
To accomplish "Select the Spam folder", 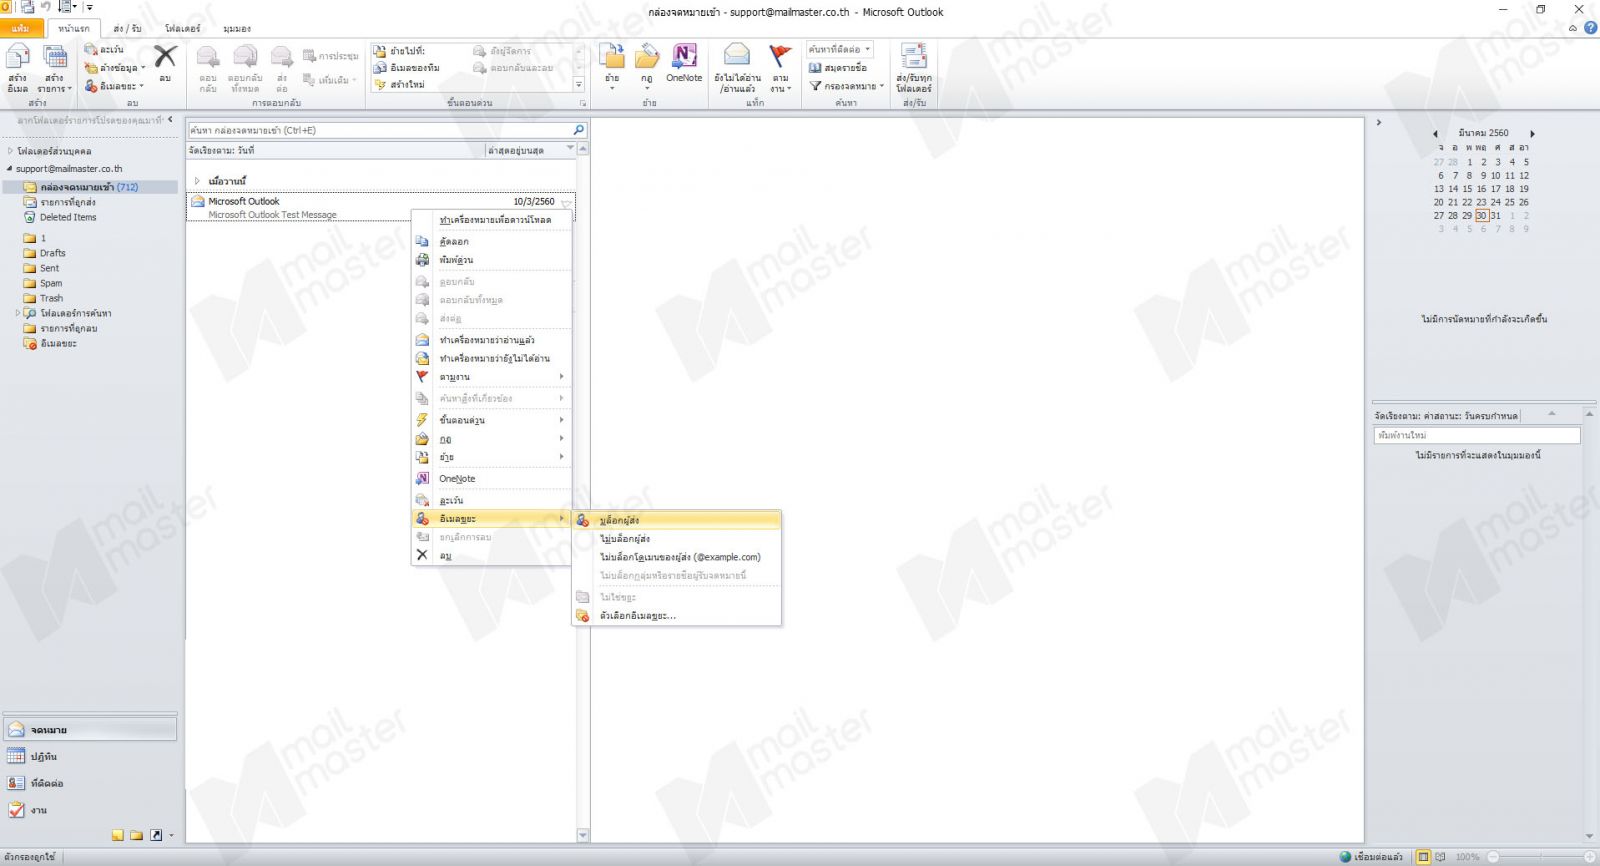I will [51, 283].
